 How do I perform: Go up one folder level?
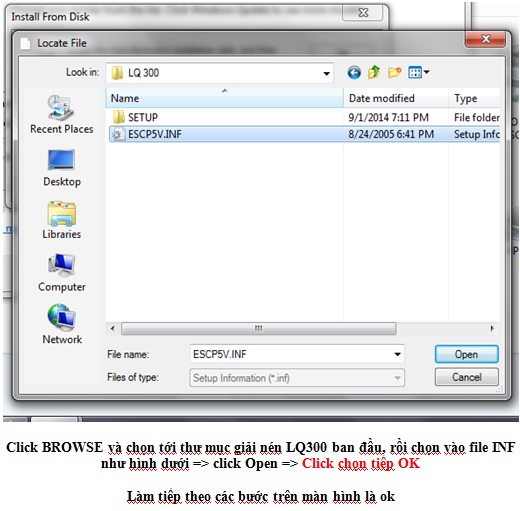pos(374,72)
